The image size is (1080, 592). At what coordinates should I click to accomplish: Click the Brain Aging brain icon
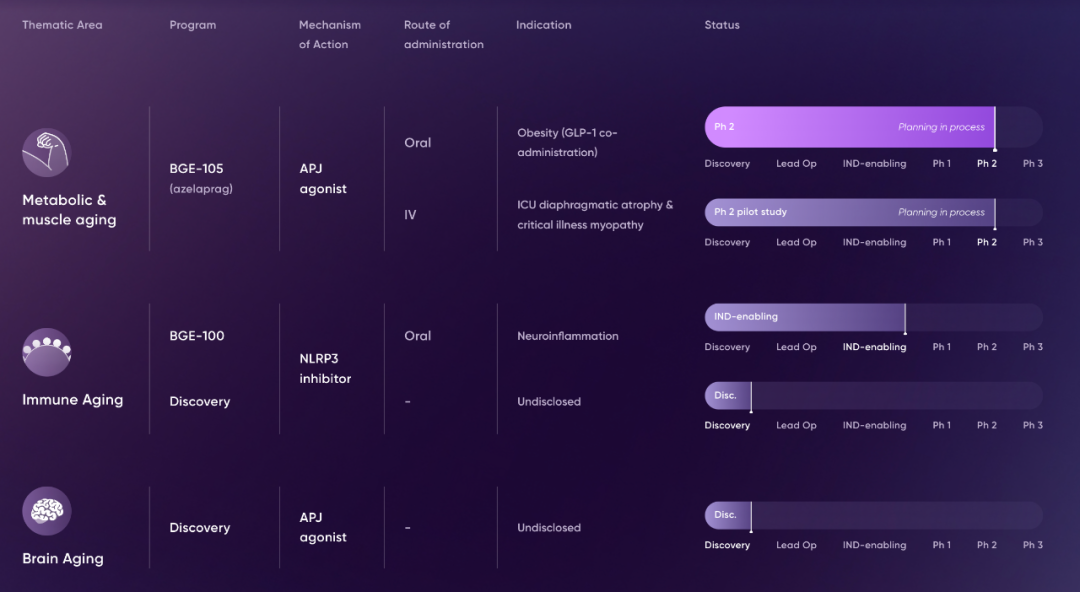(46, 511)
